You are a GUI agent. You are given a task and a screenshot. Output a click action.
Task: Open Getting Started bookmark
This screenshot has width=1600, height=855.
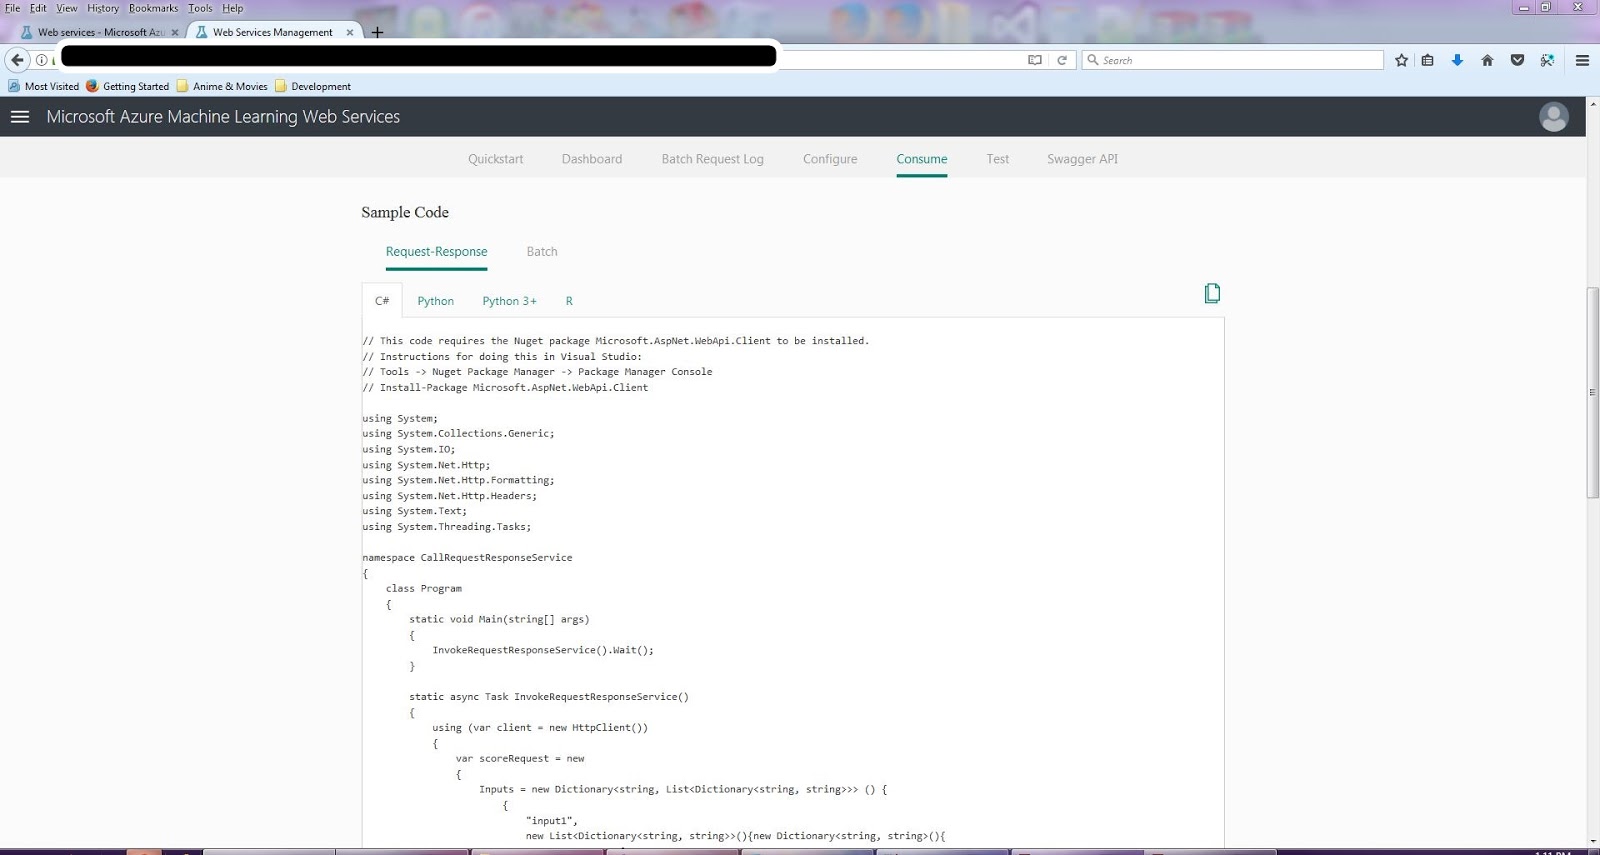128,86
